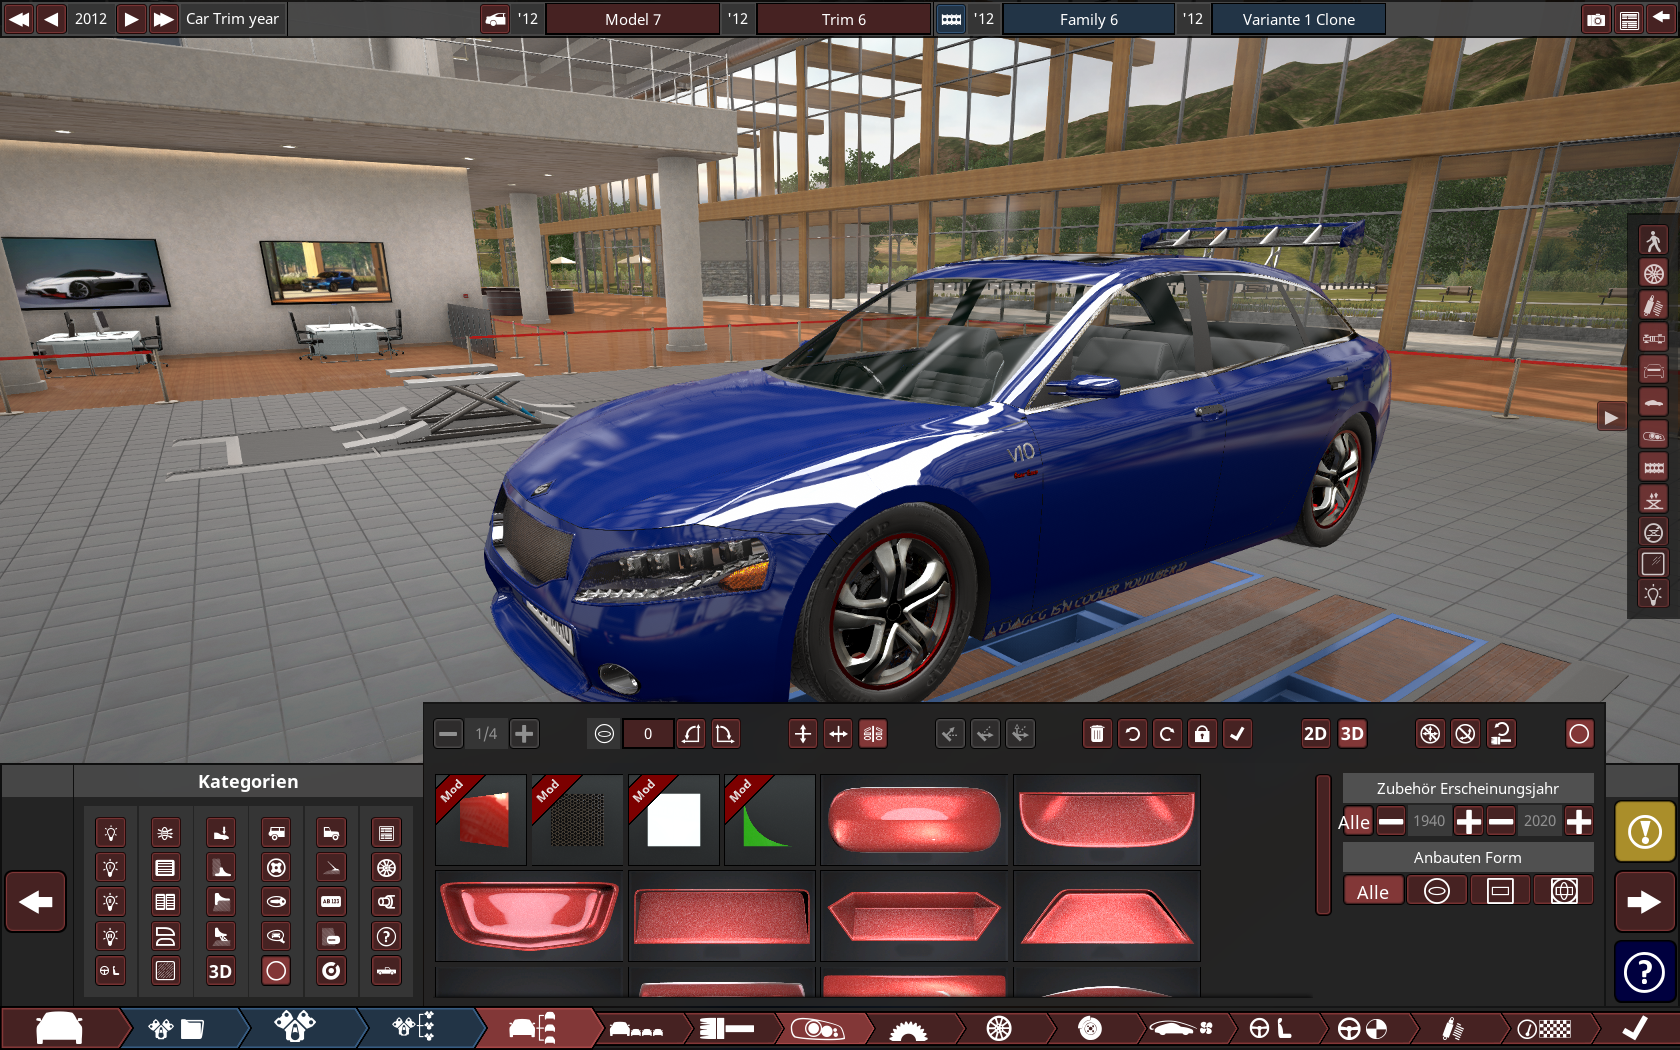Toggle the glass window icon in sidebar

tap(1653, 564)
